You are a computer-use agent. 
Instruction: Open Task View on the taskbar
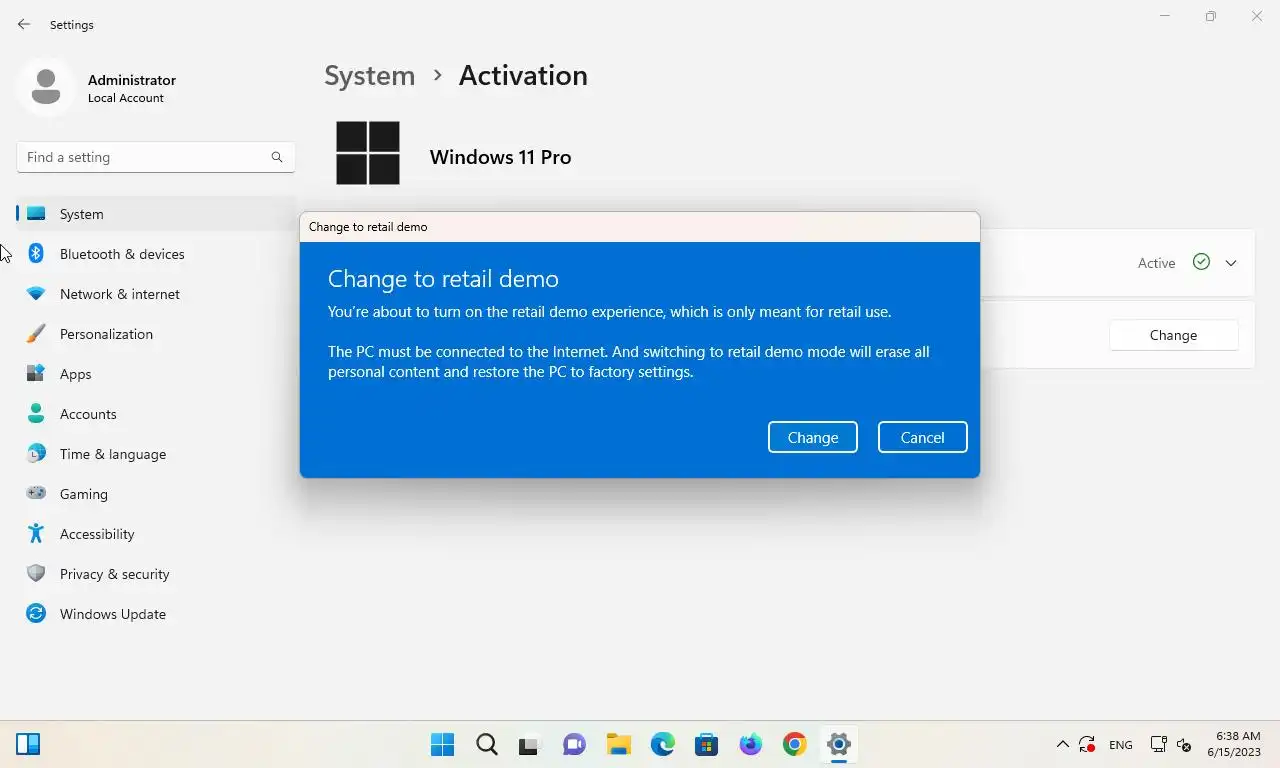[529, 744]
